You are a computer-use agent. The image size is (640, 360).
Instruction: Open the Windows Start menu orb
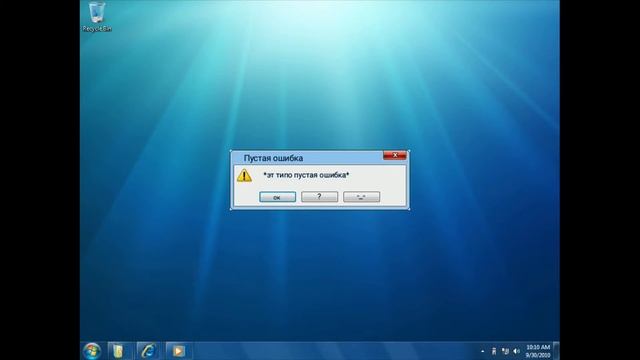(x=92, y=351)
